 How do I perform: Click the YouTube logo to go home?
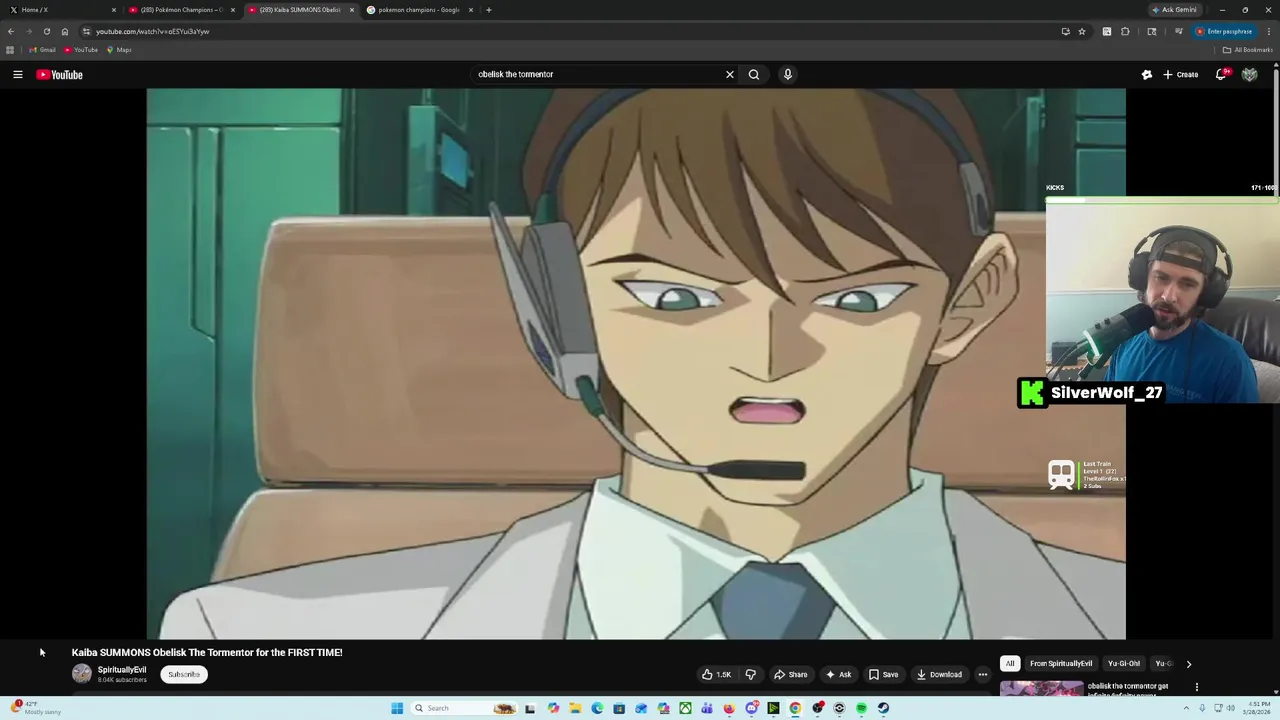click(x=60, y=74)
